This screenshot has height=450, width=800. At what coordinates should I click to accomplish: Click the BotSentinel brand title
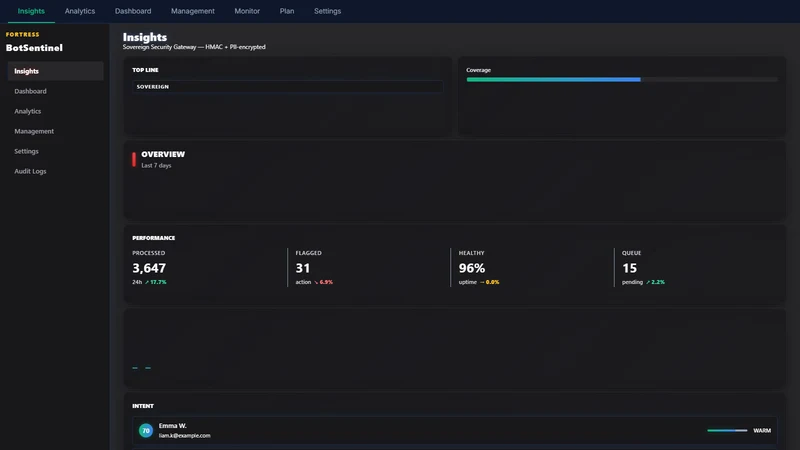(34, 48)
